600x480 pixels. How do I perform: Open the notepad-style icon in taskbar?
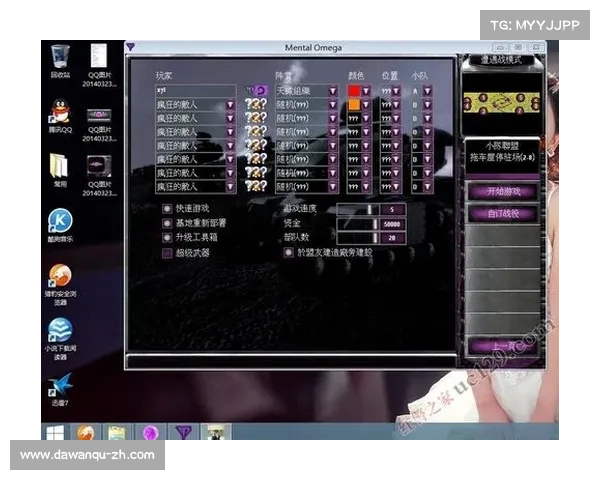(117, 433)
